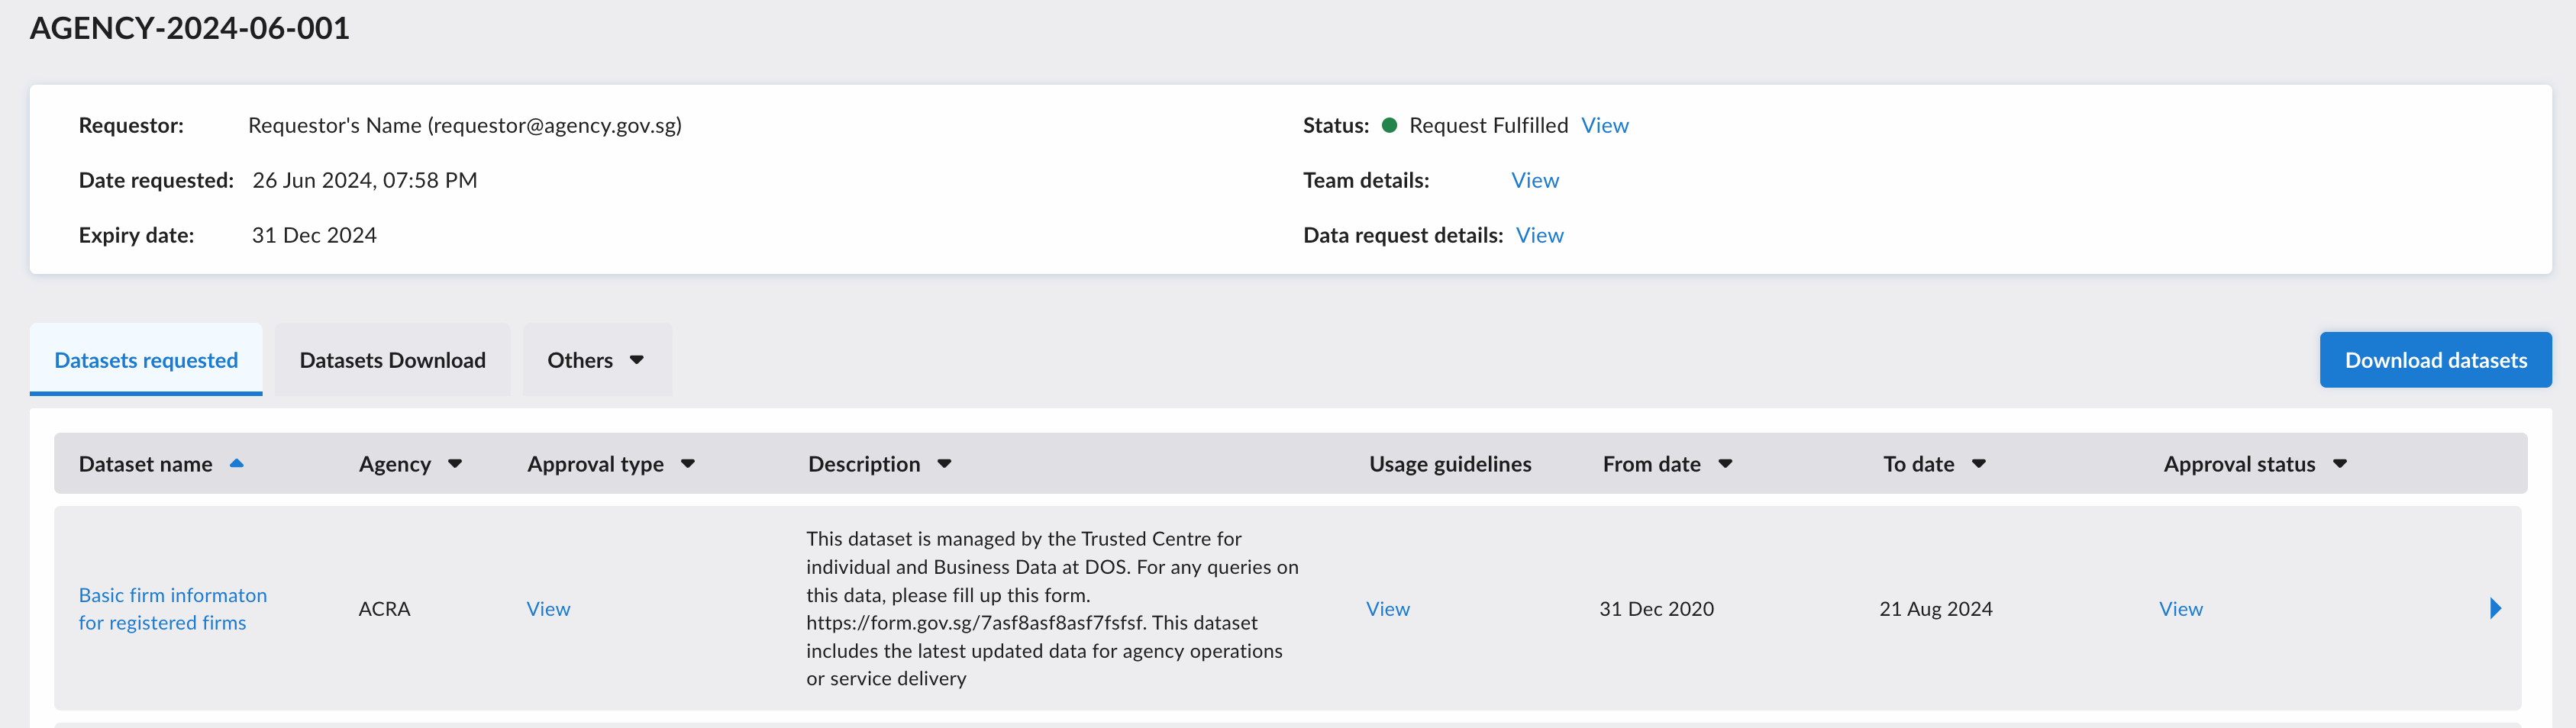Switch to the Datasets Download tab
This screenshot has height=728, width=2576.
[393, 360]
